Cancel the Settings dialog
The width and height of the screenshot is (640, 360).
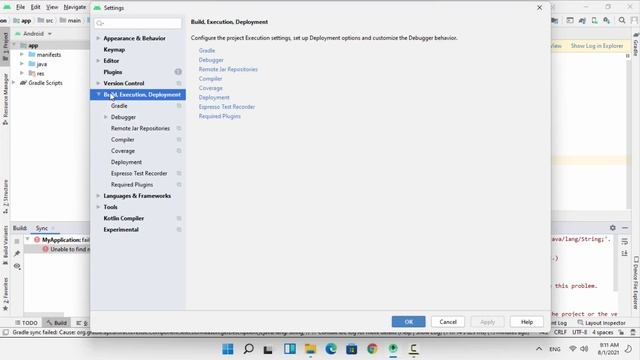coord(448,322)
